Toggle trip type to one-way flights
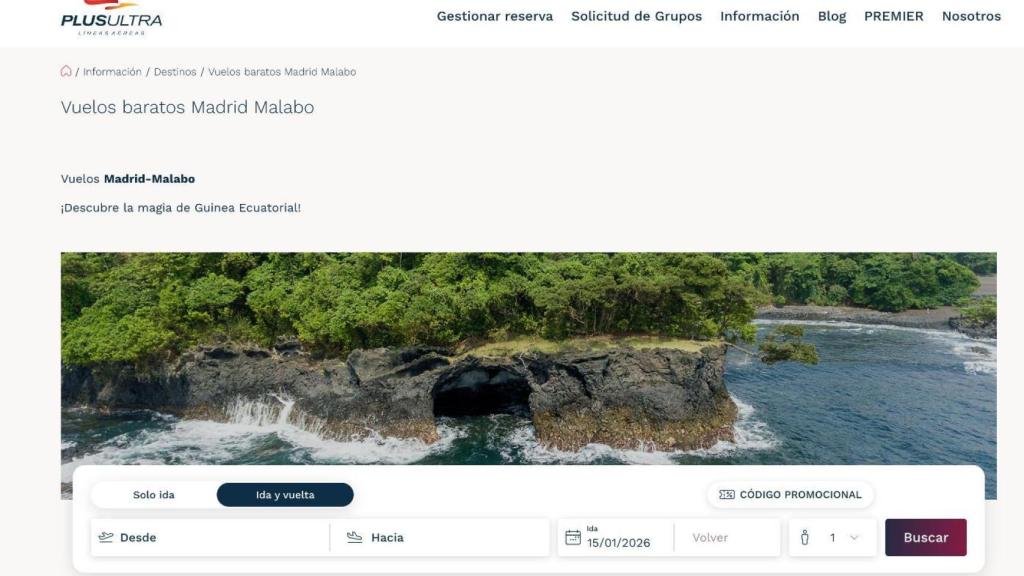 click(x=153, y=494)
